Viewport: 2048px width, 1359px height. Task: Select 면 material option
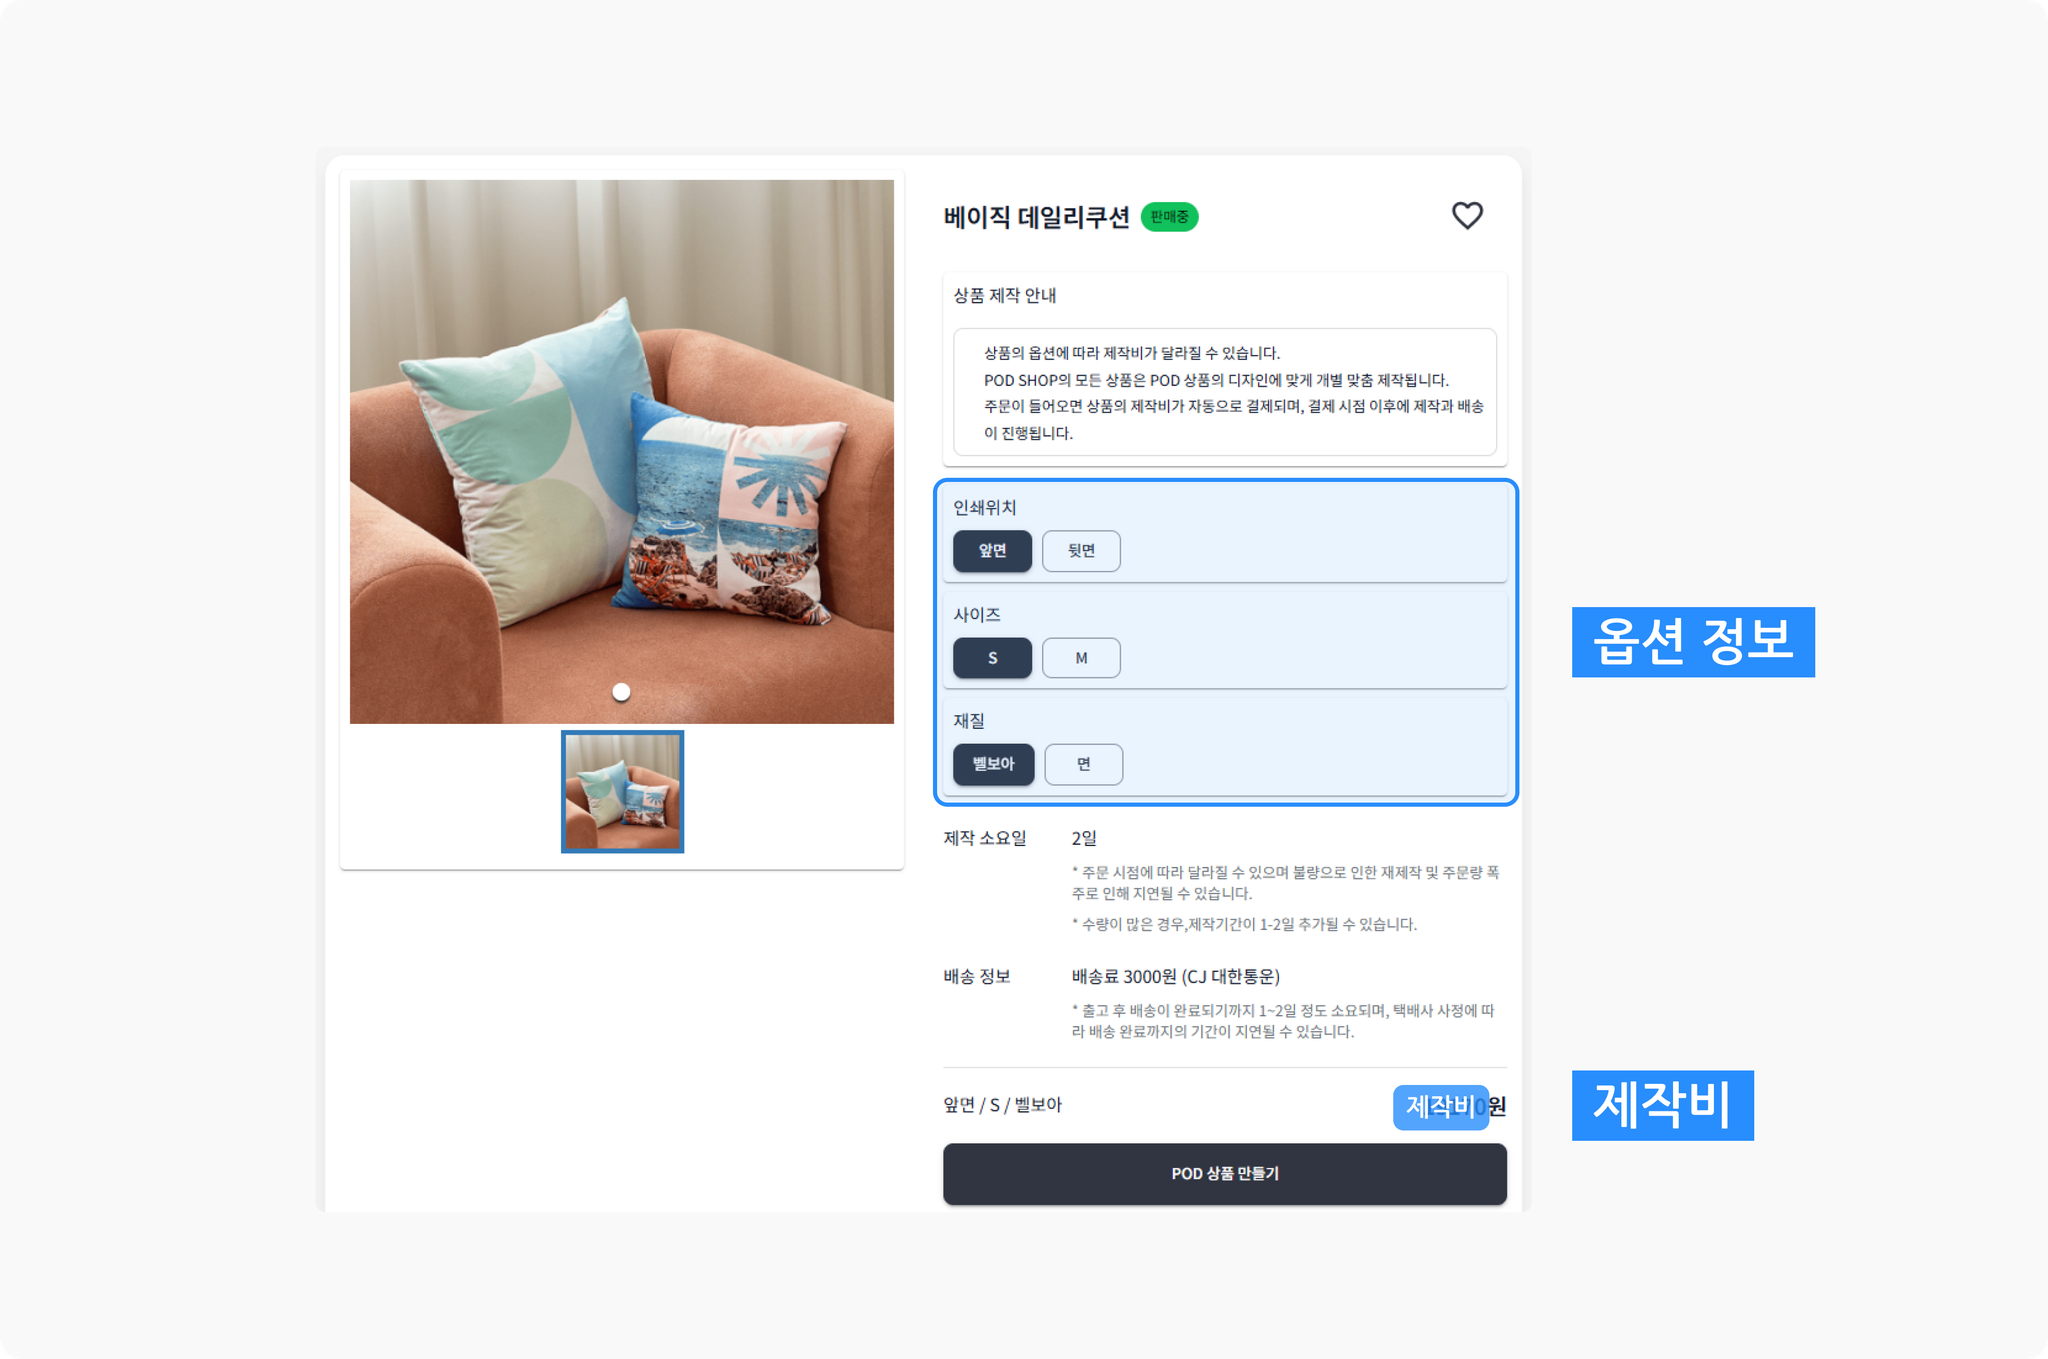[1083, 764]
